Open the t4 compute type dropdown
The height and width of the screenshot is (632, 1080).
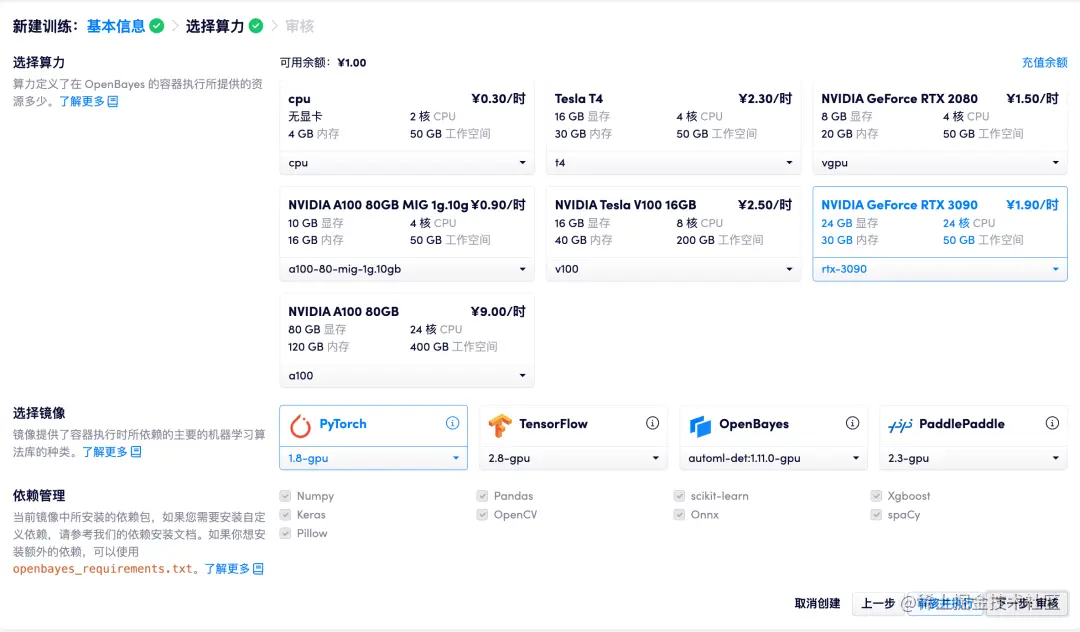(674, 162)
